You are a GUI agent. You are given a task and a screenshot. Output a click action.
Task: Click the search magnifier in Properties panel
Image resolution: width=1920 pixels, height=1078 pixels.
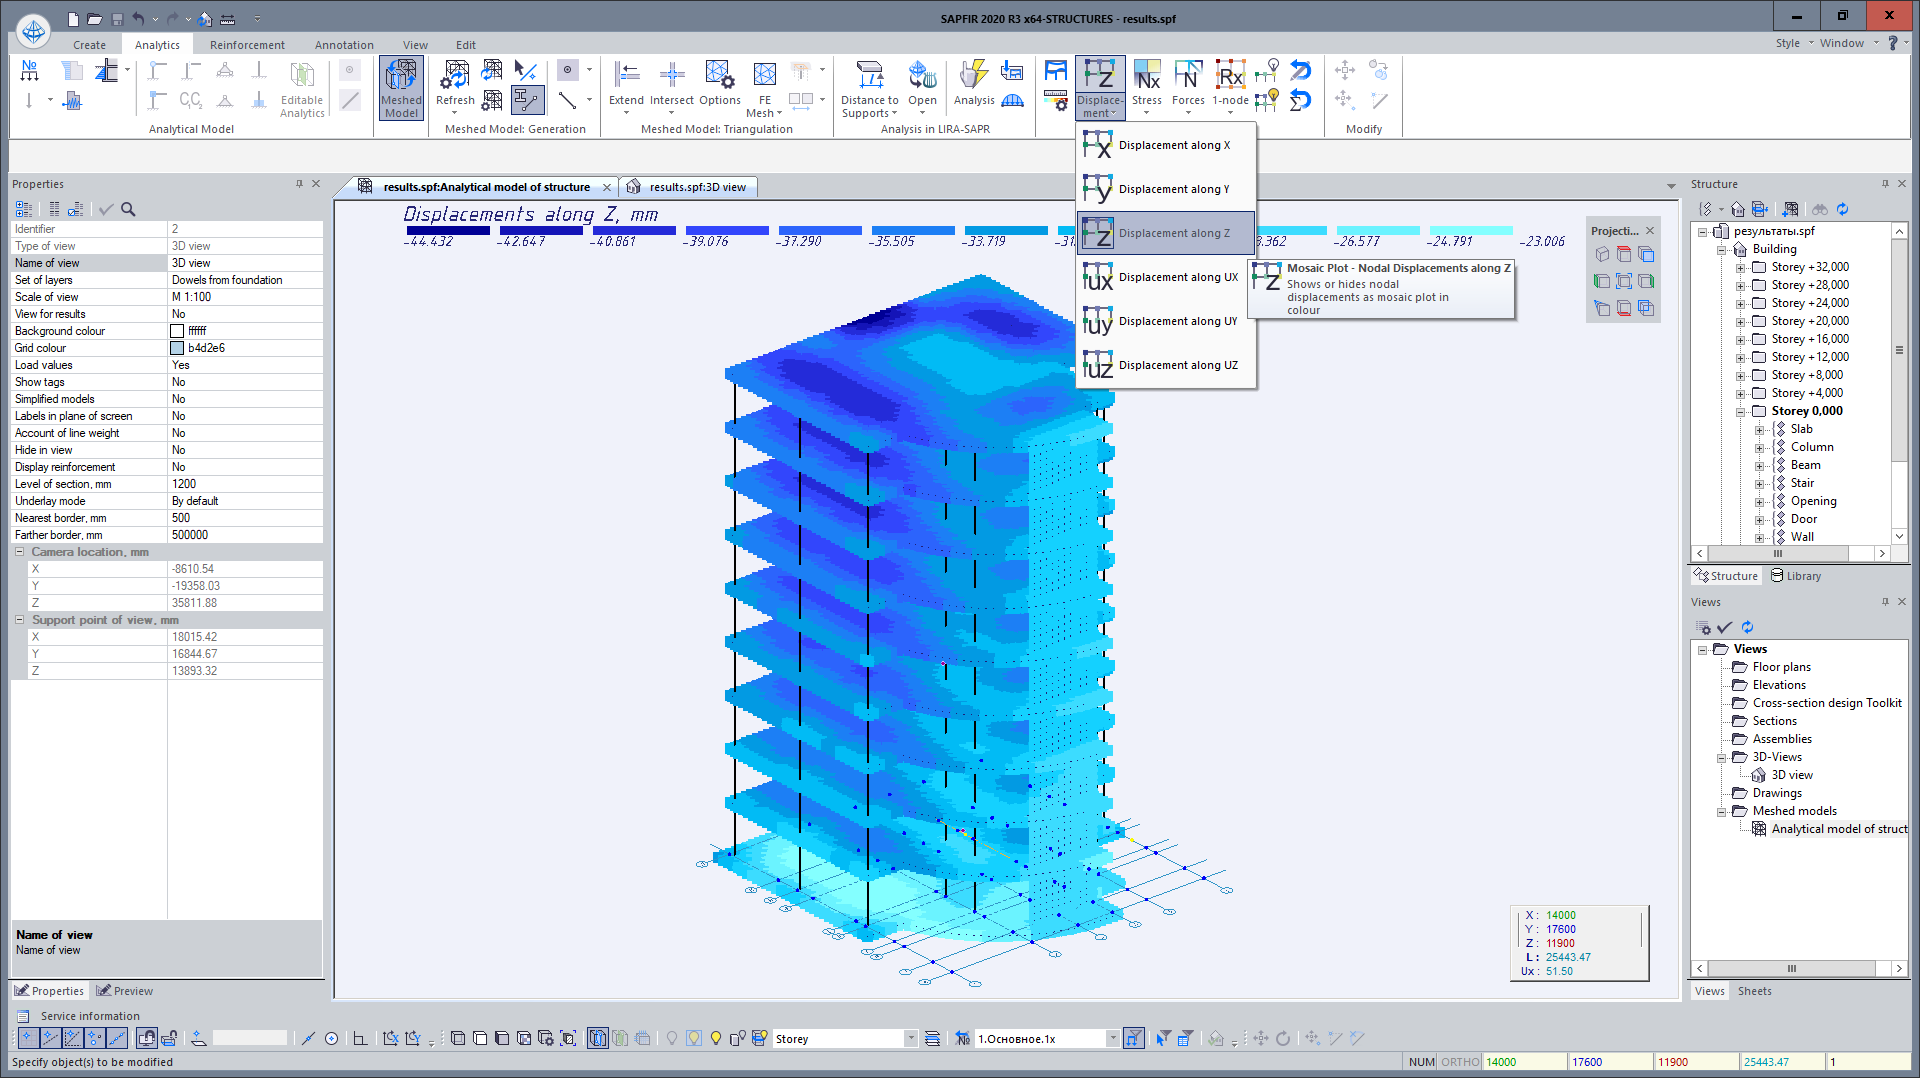(x=128, y=209)
